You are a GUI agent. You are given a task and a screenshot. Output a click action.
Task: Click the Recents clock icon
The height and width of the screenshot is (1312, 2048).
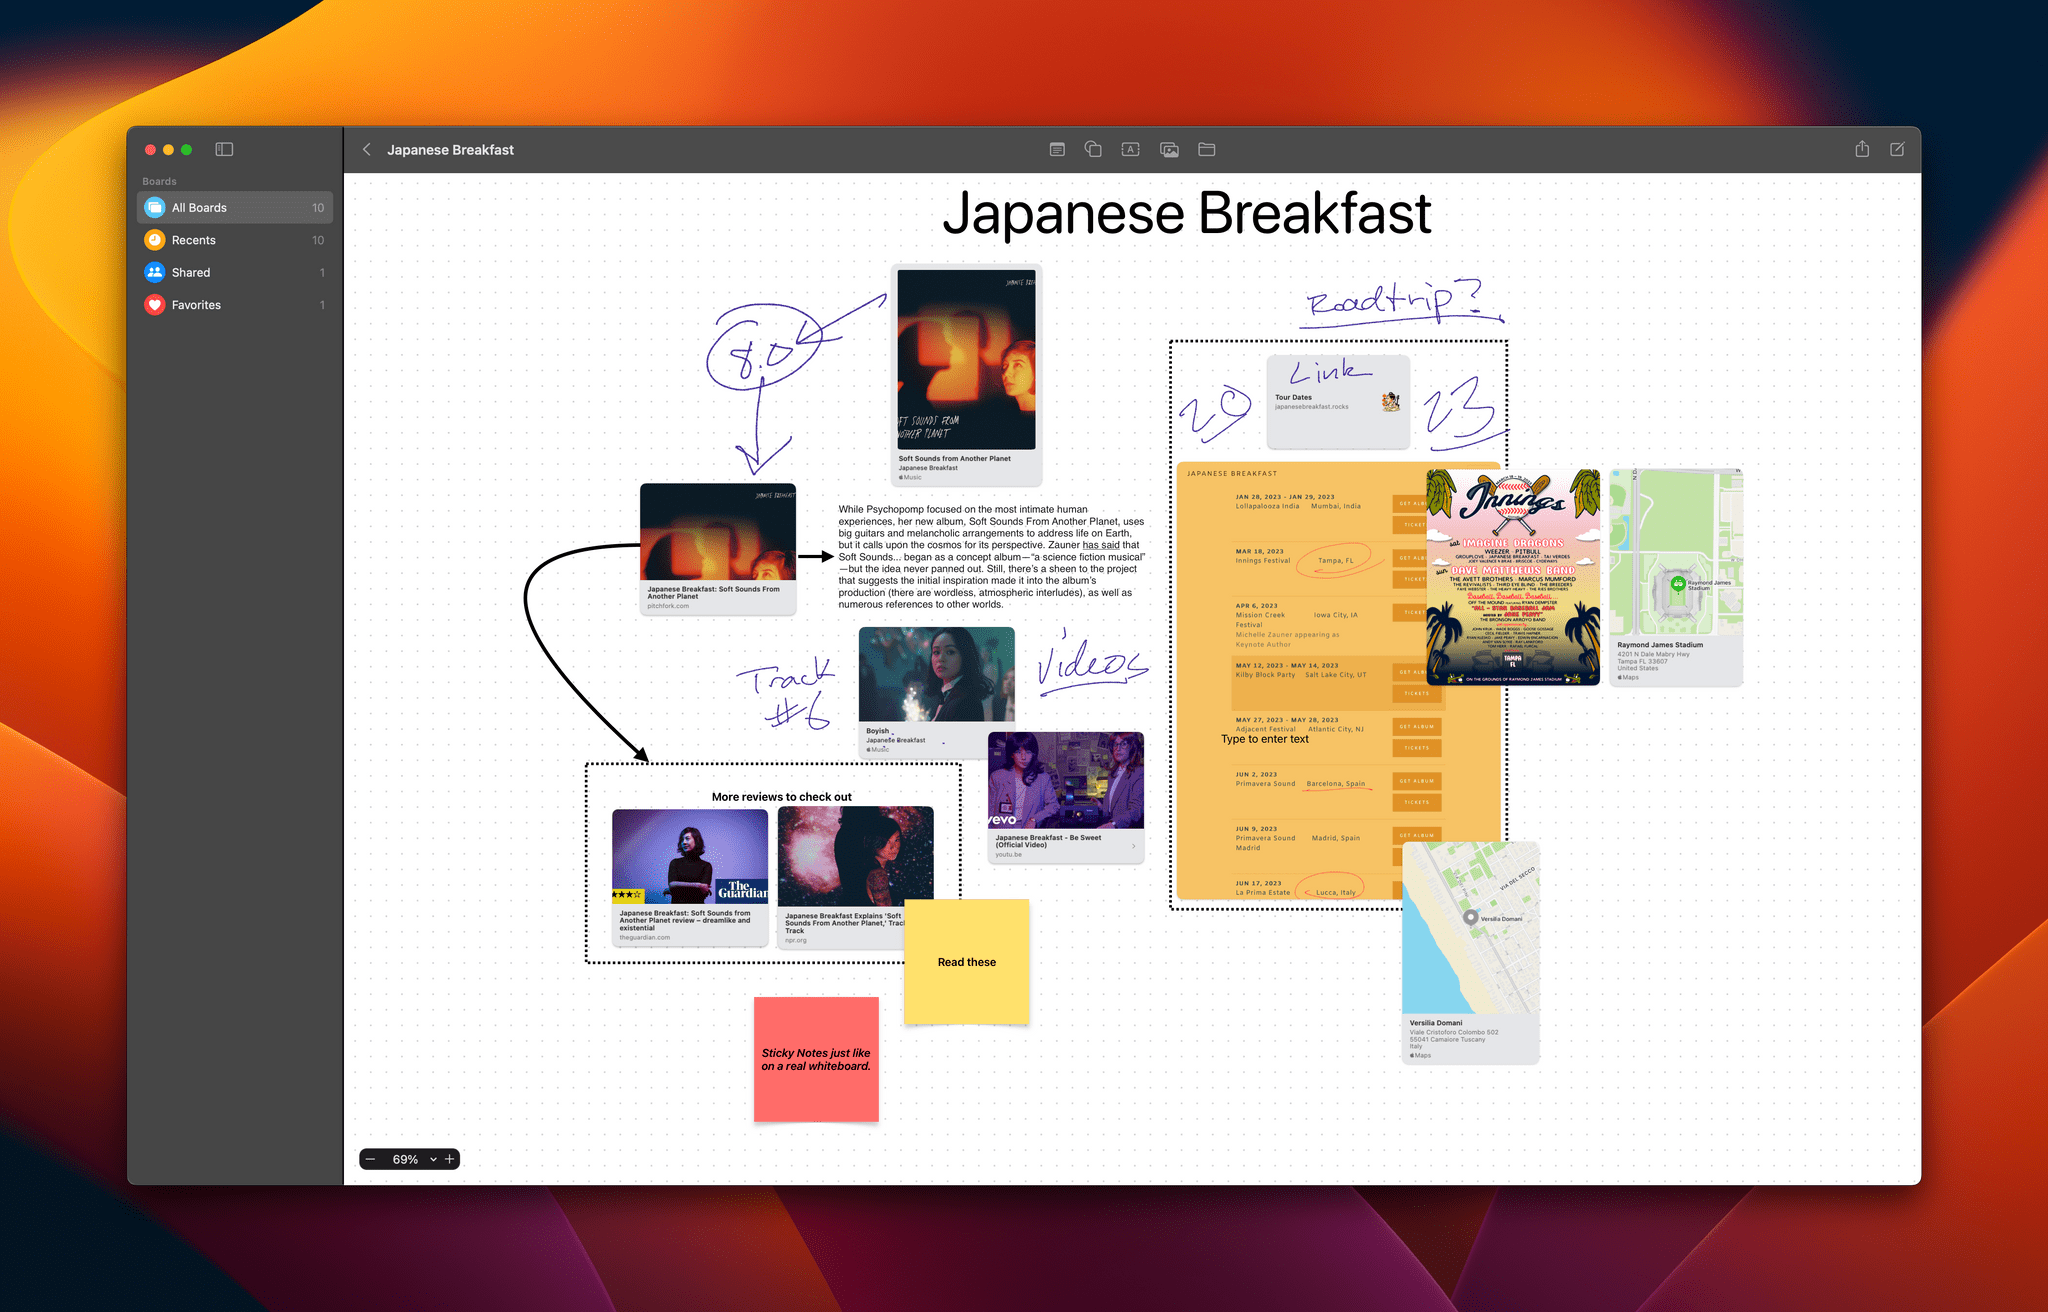click(155, 240)
